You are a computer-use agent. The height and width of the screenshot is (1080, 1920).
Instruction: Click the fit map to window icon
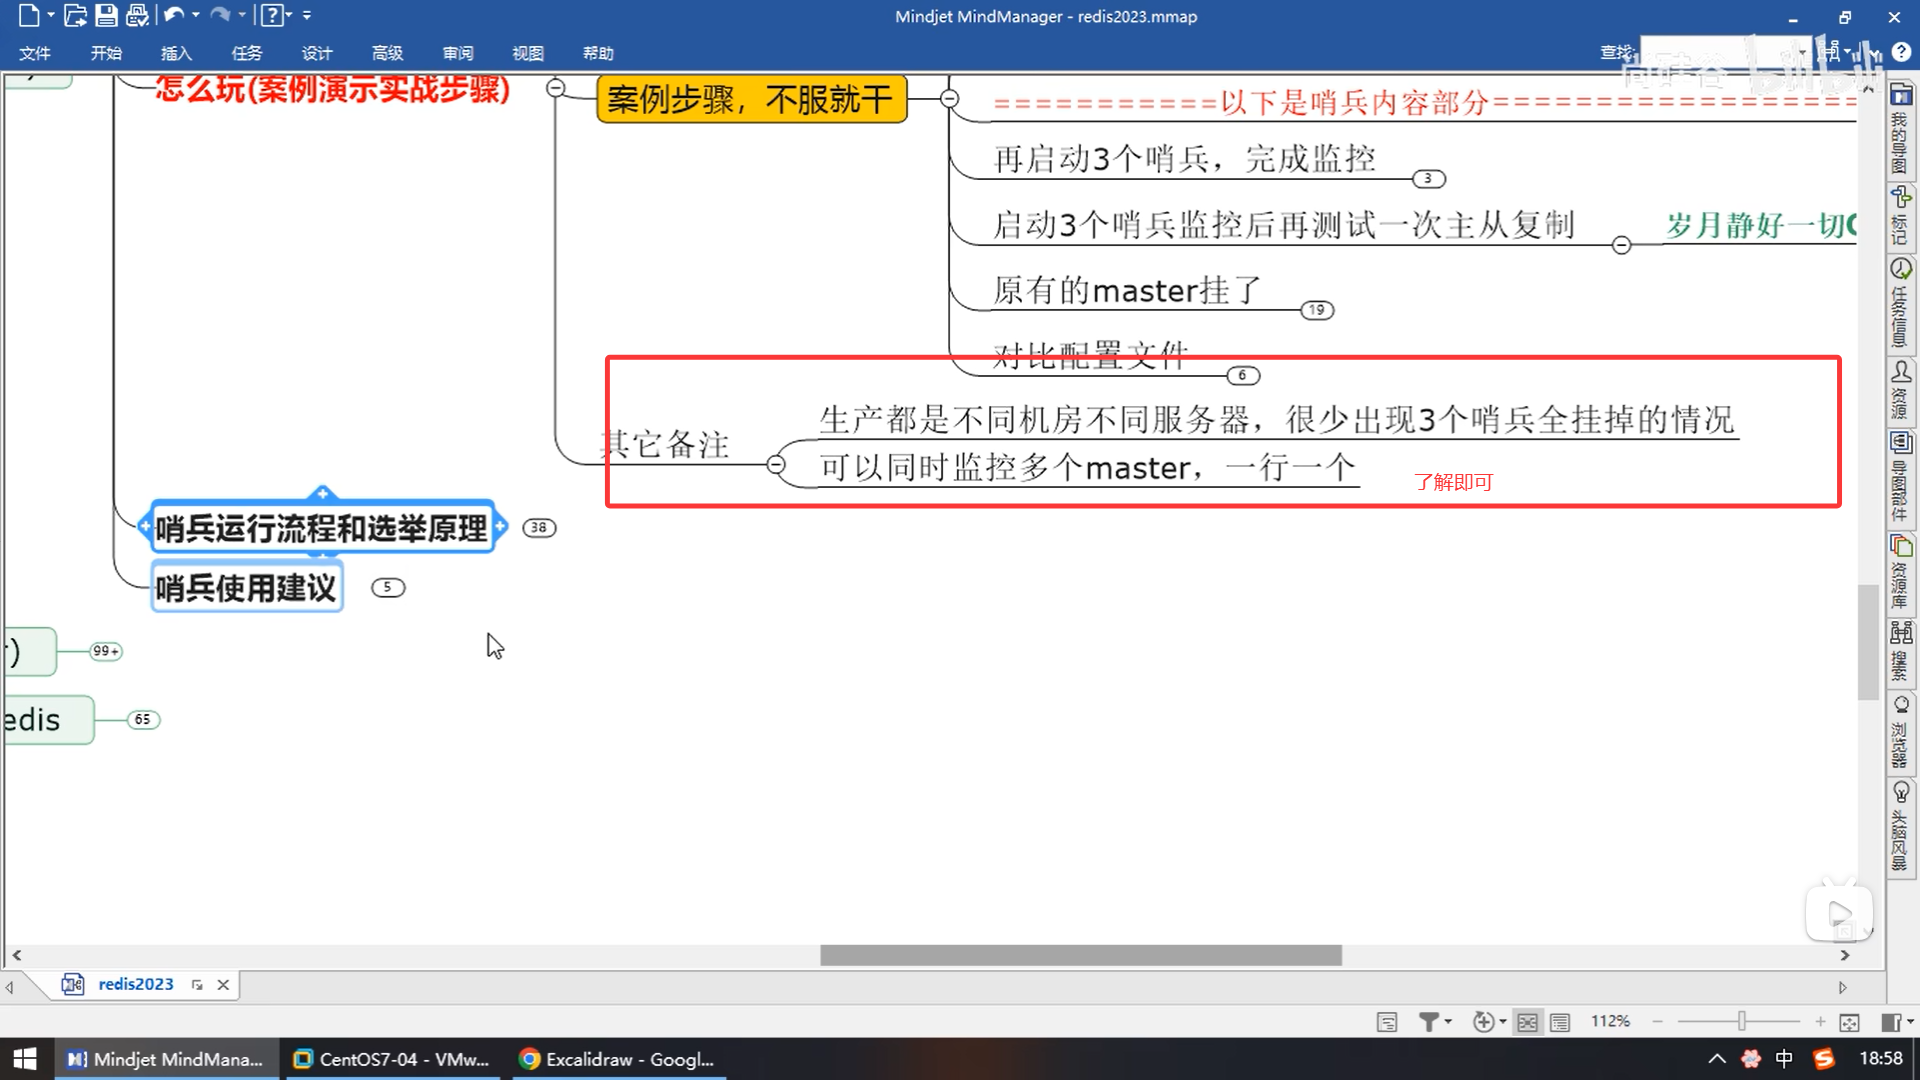(x=1849, y=1021)
